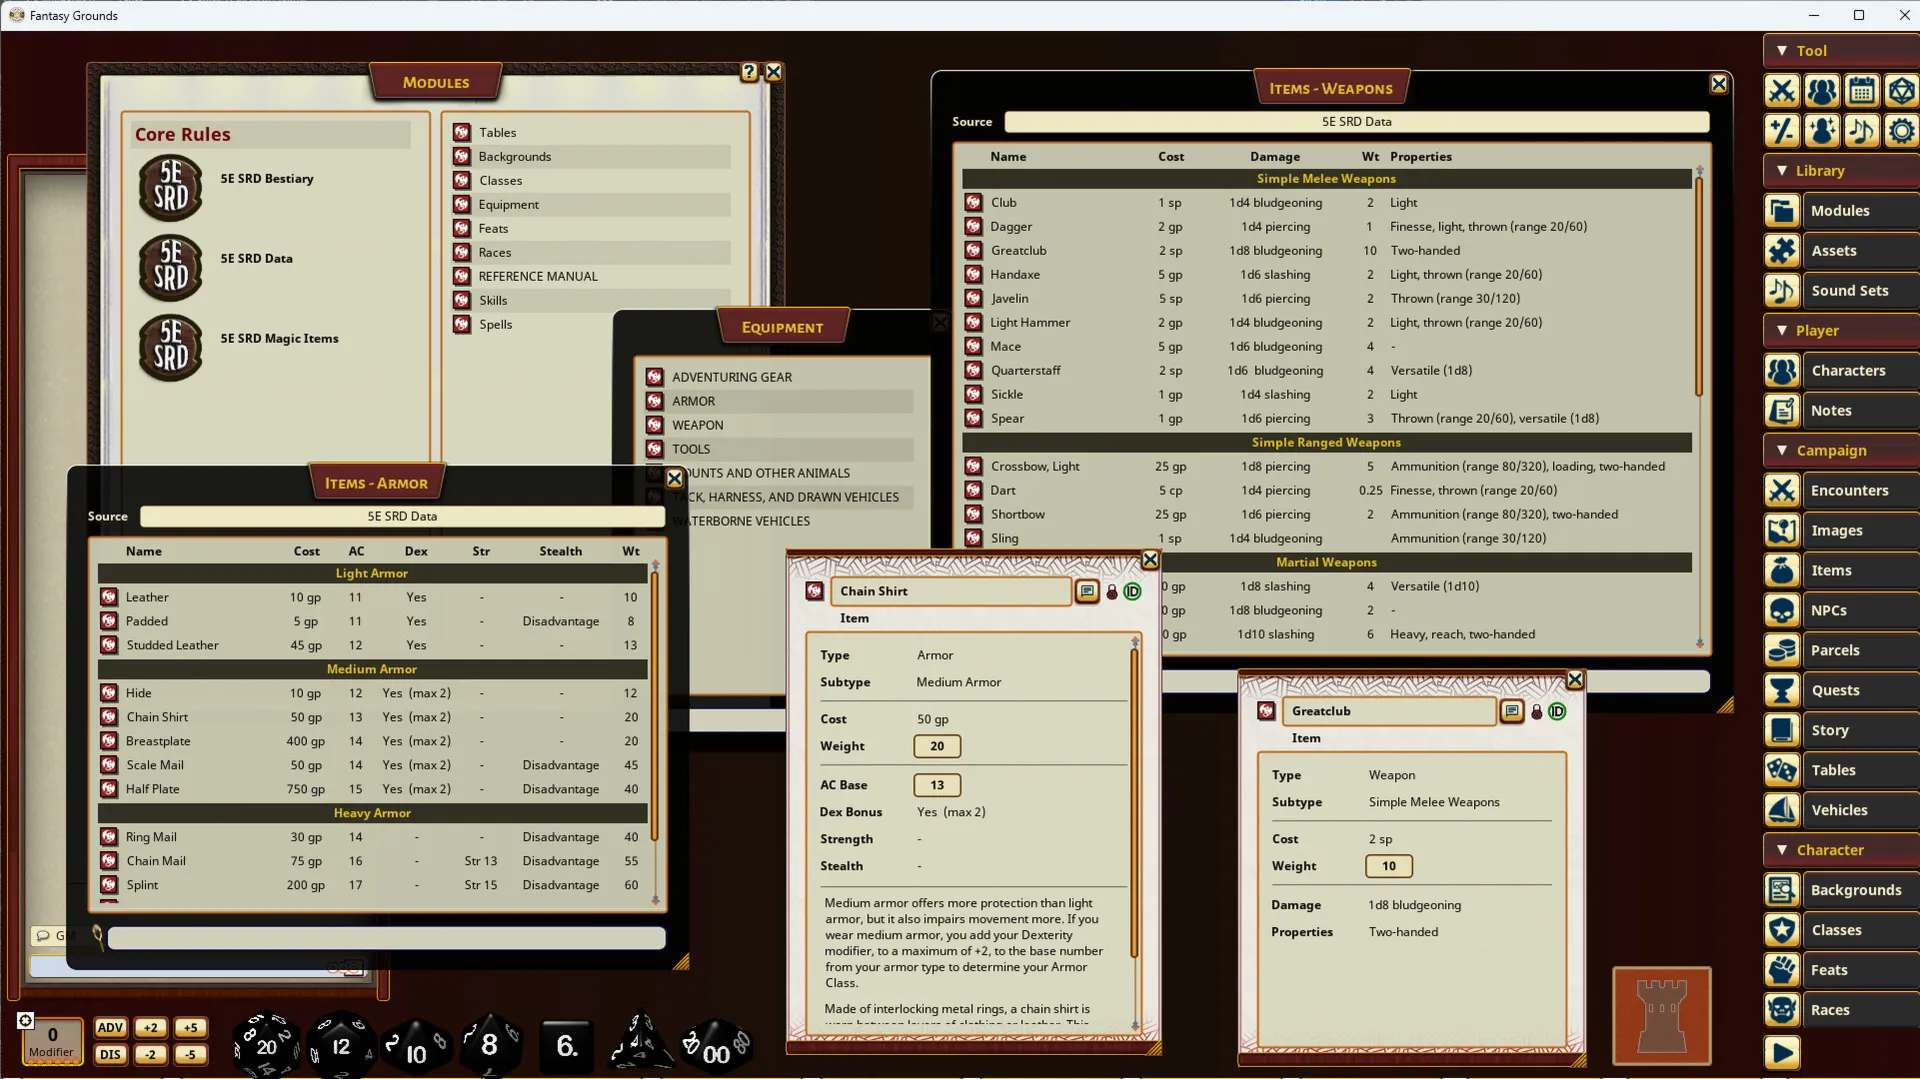Pick the d20 die in the dice tray
Viewport: 1920px width, 1079px height.
coord(266,1046)
